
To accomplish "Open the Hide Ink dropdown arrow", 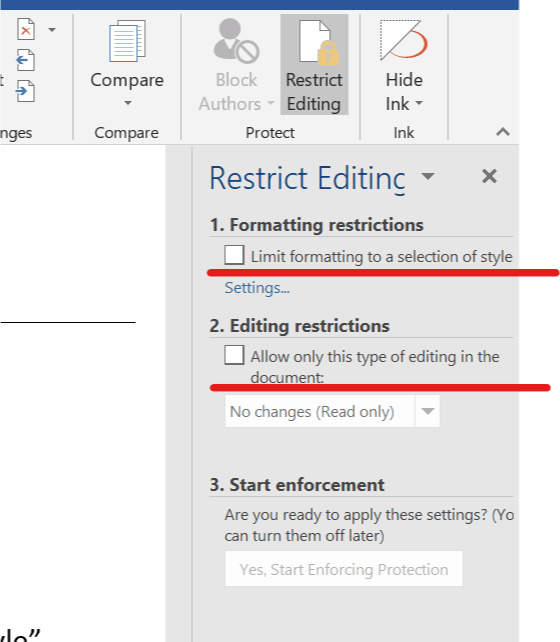I will (418, 104).
